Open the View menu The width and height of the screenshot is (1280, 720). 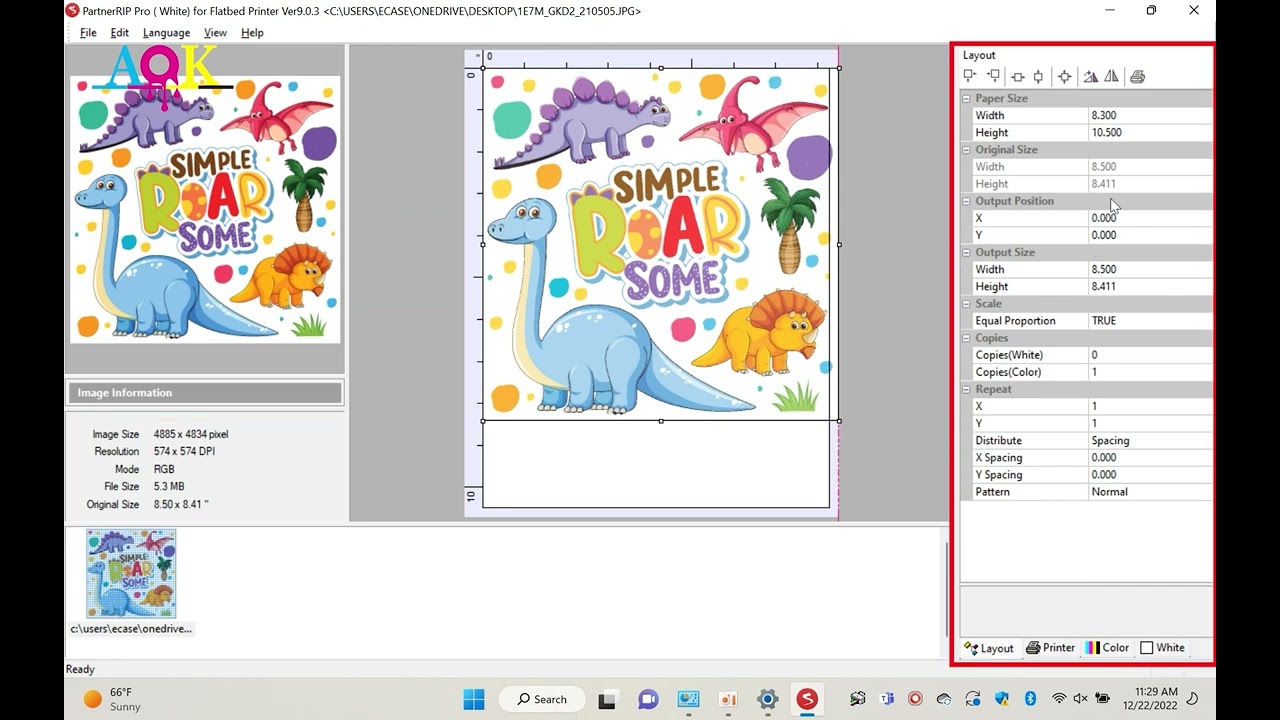point(215,33)
